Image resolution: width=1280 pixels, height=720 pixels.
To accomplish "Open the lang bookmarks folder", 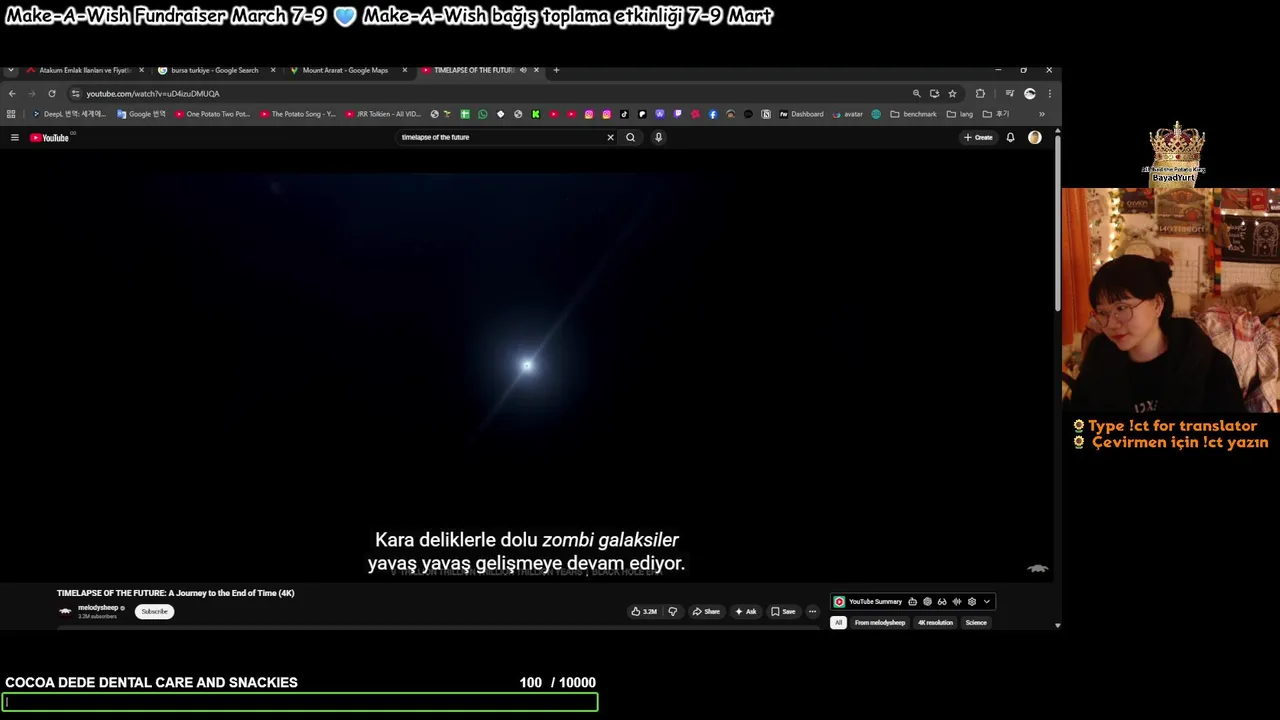I will pos(959,114).
